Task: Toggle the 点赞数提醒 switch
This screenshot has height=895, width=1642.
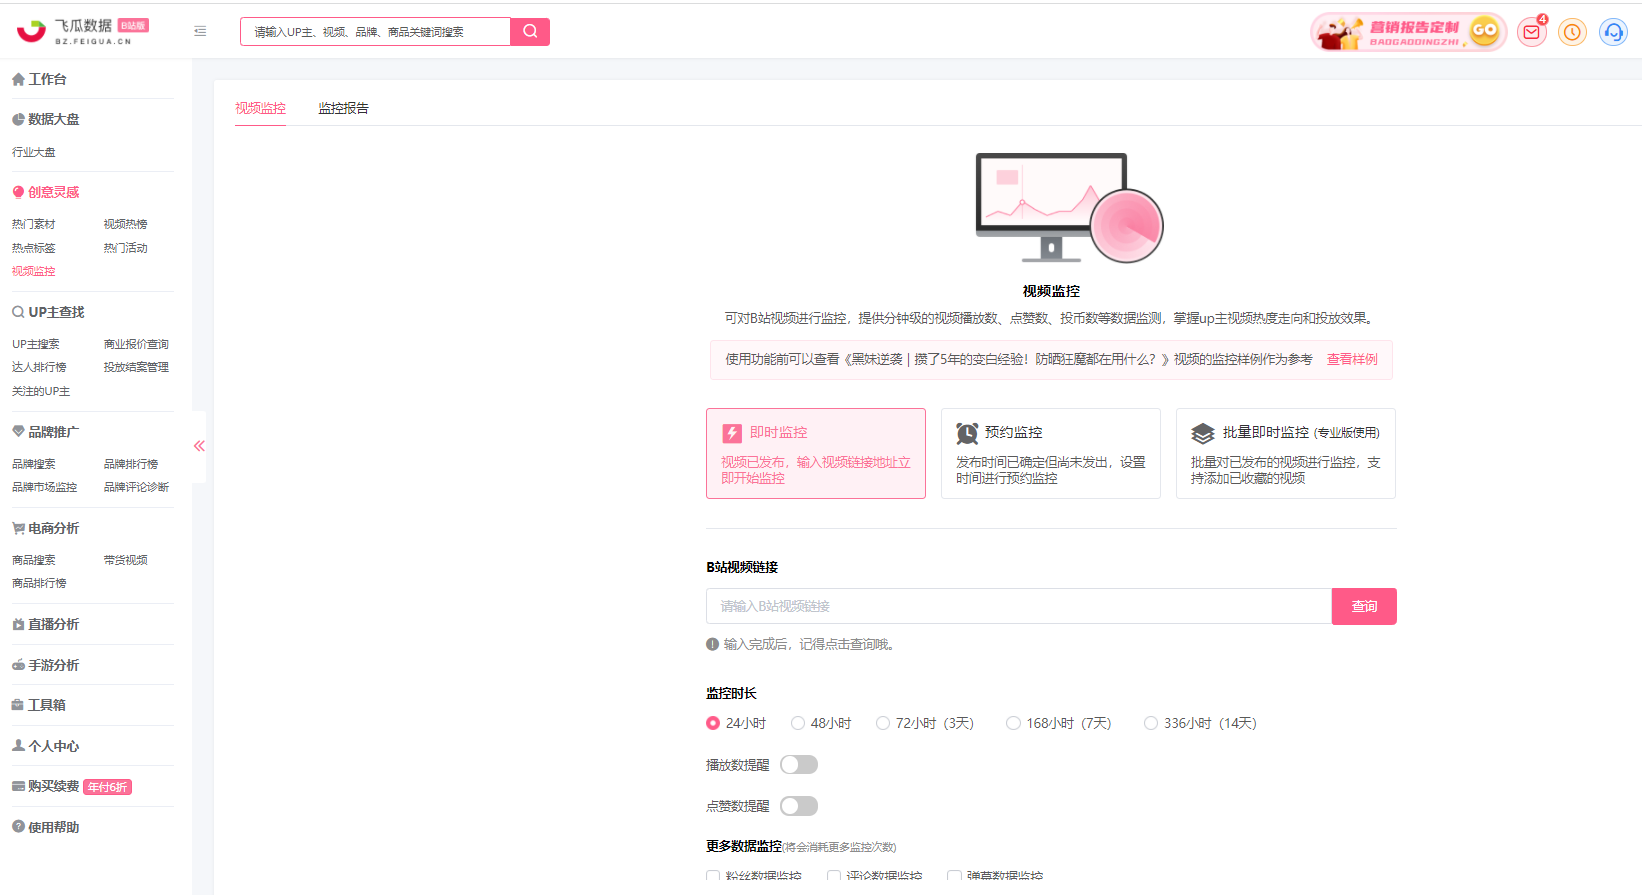Action: pyautogui.click(x=799, y=806)
